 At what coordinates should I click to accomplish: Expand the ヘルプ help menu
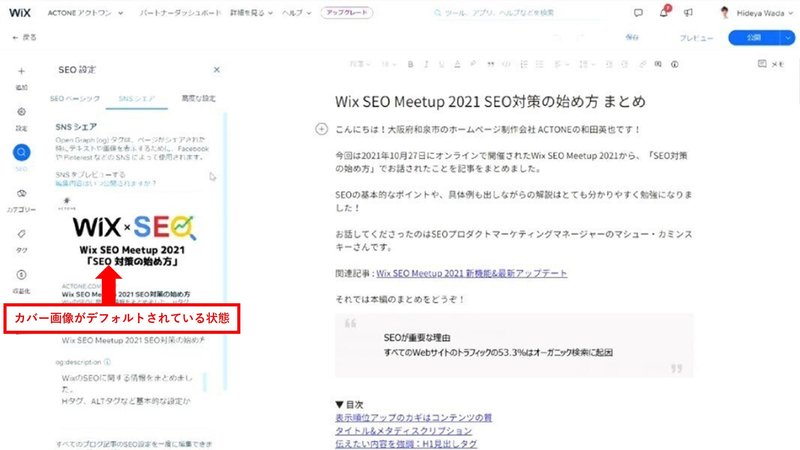[296, 13]
